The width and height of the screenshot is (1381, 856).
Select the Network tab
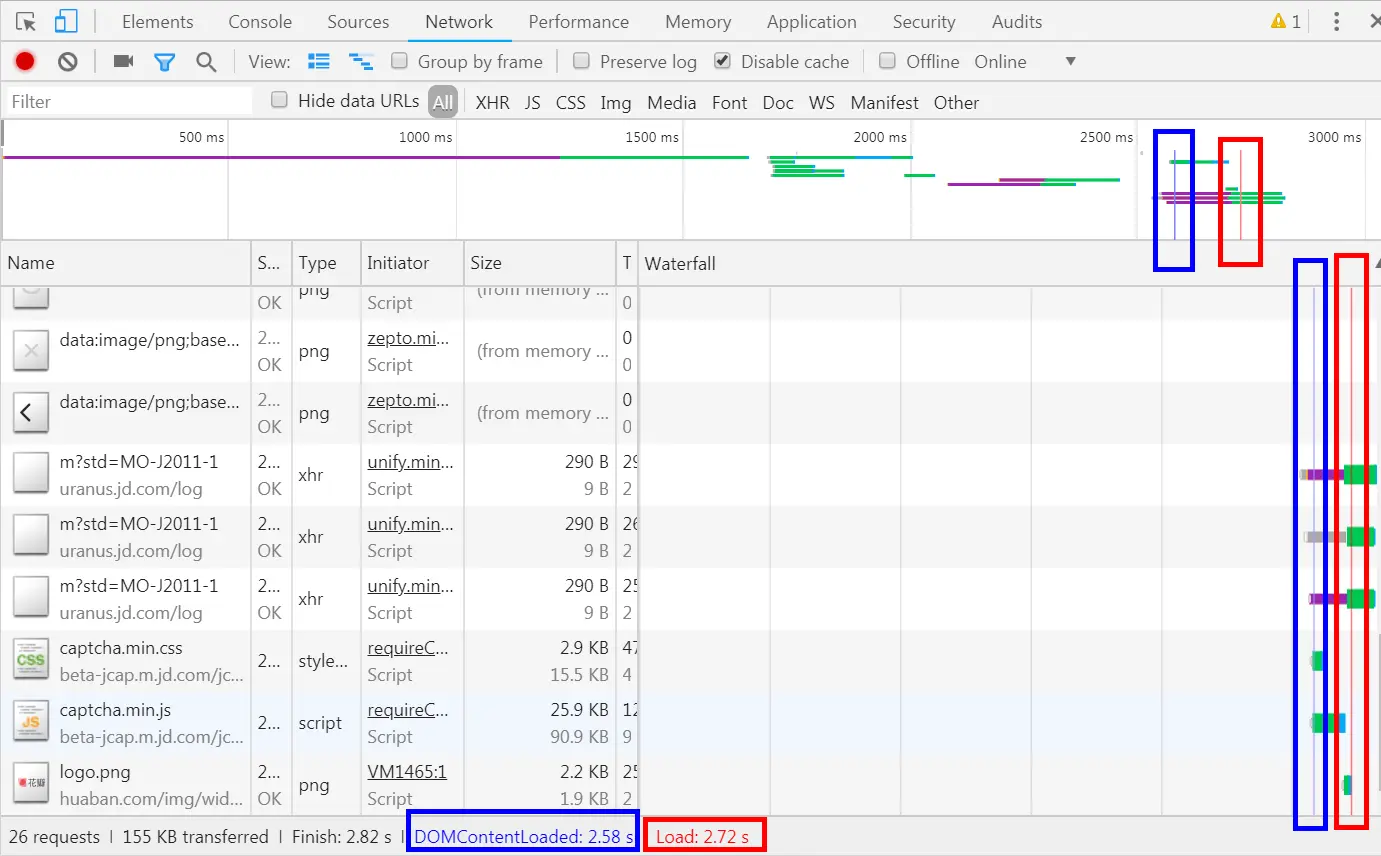click(x=459, y=21)
